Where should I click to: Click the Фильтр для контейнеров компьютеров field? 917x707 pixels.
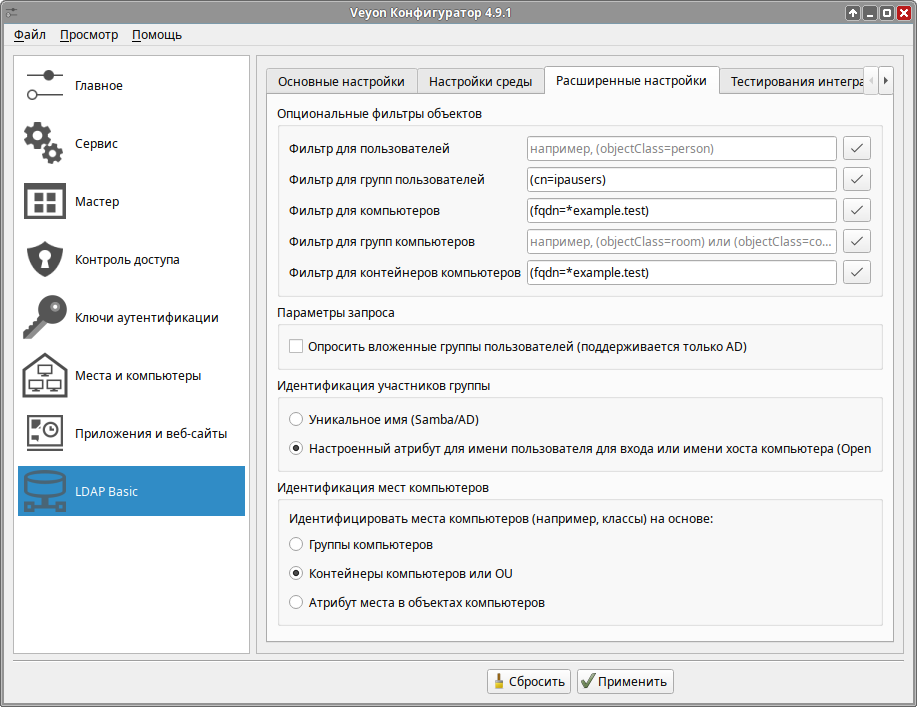point(681,273)
